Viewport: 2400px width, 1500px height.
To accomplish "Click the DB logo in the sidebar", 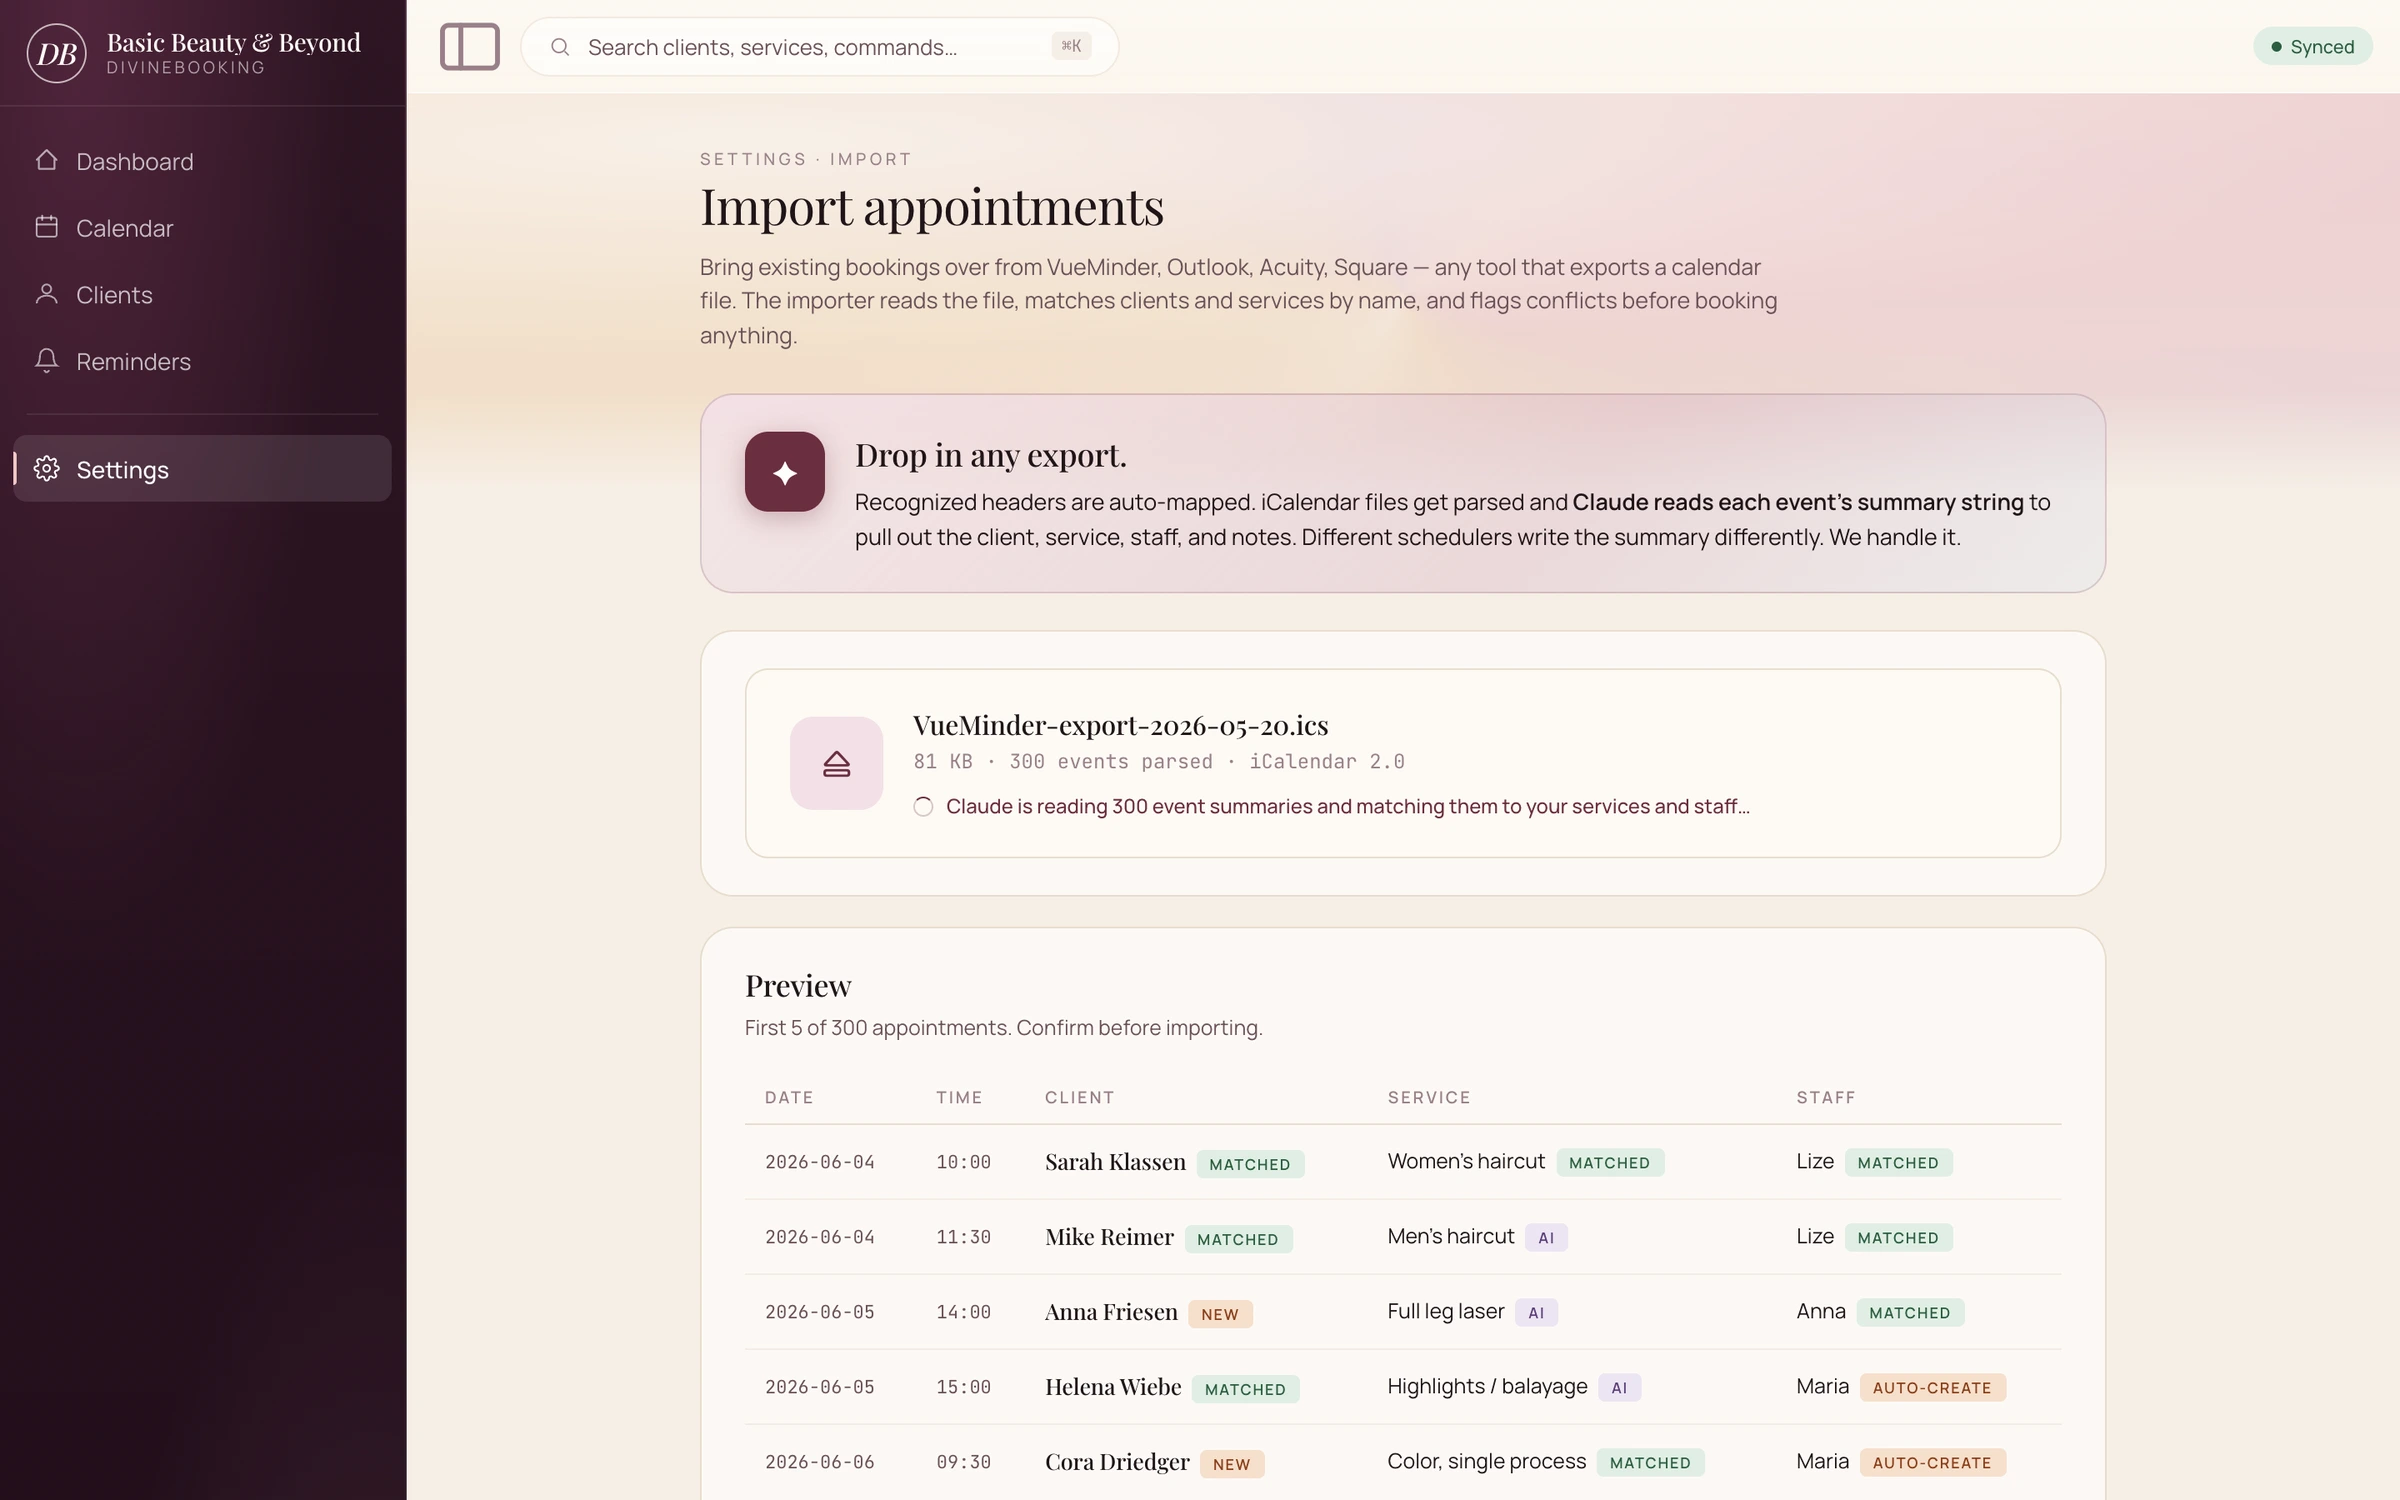I will pyautogui.click(x=56, y=52).
